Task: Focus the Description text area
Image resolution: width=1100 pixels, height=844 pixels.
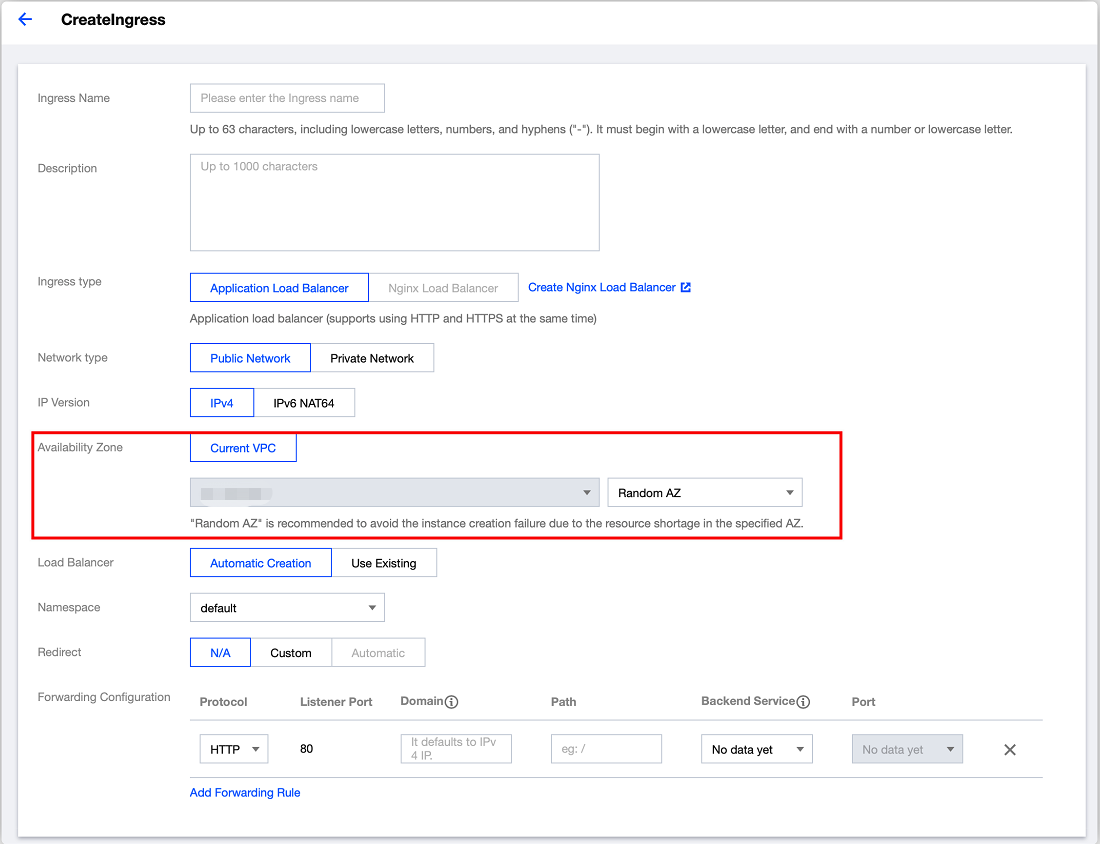Action: [394, 202]
